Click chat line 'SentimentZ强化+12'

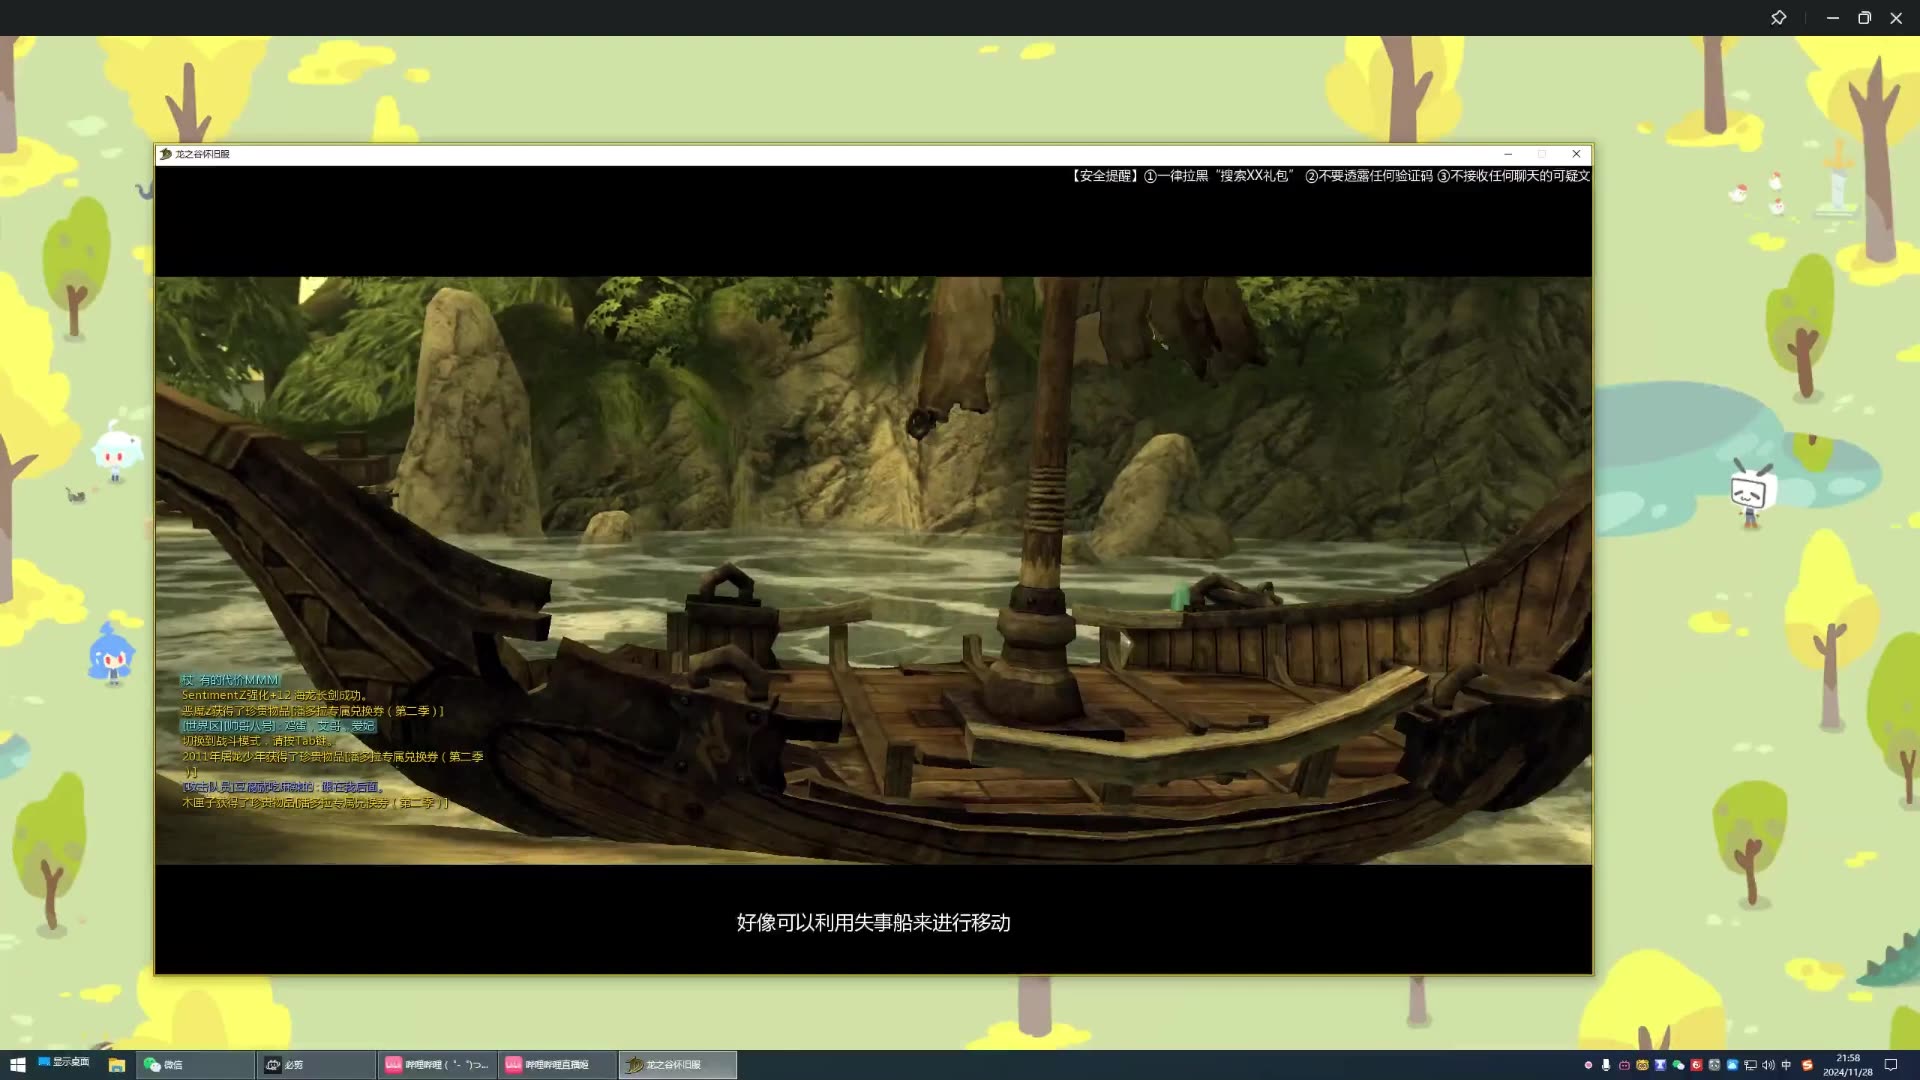274,695
